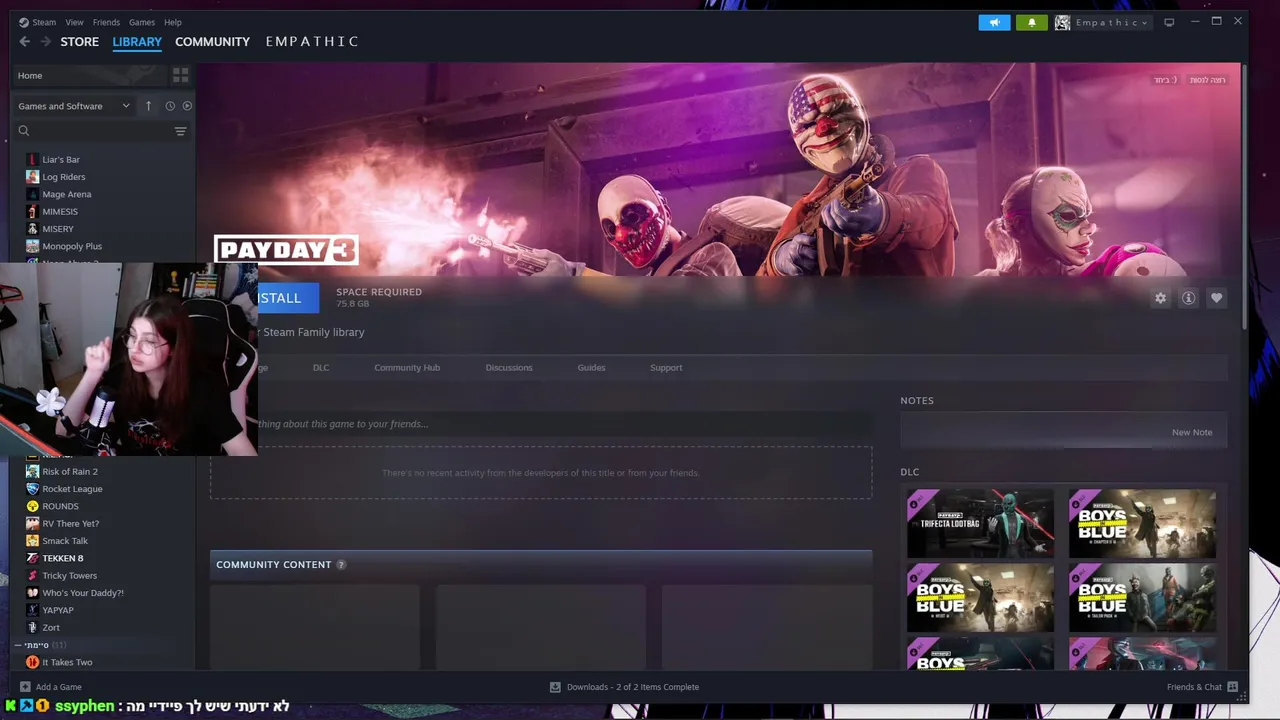Open Trifecta Lootbag DLC thumbnail
Screen dimensions: 1280x720
[x=980, y=523]
